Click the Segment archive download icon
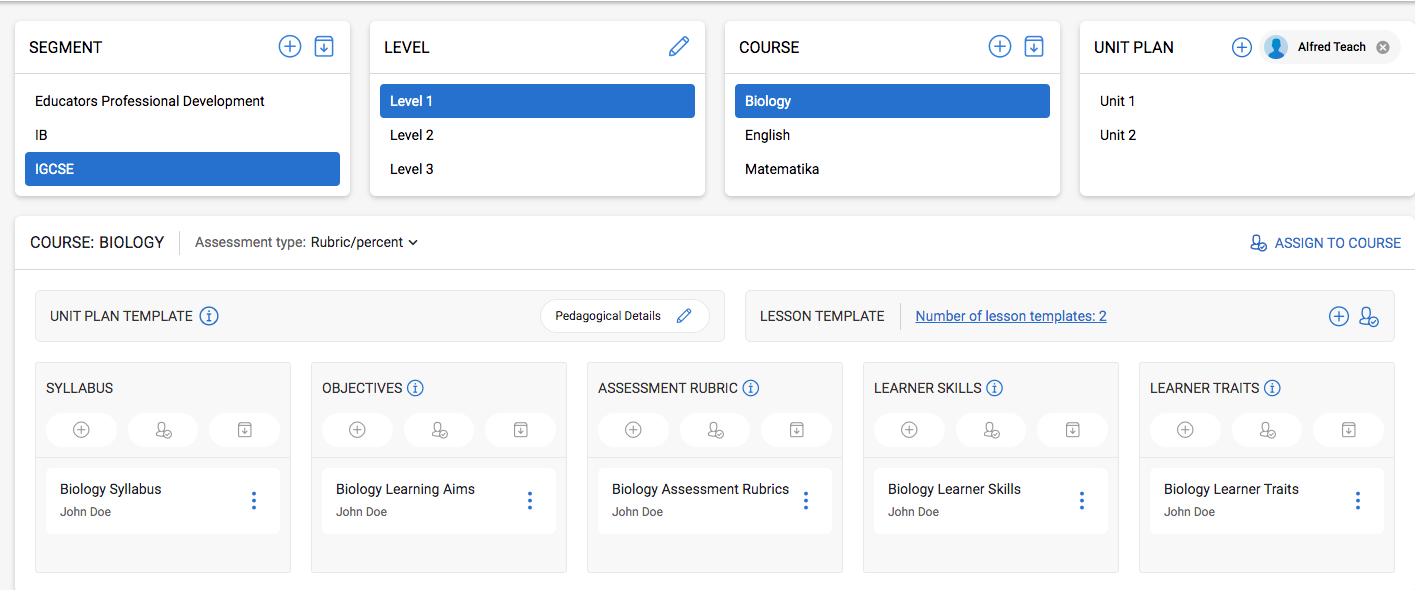 (x=324, y=47)
